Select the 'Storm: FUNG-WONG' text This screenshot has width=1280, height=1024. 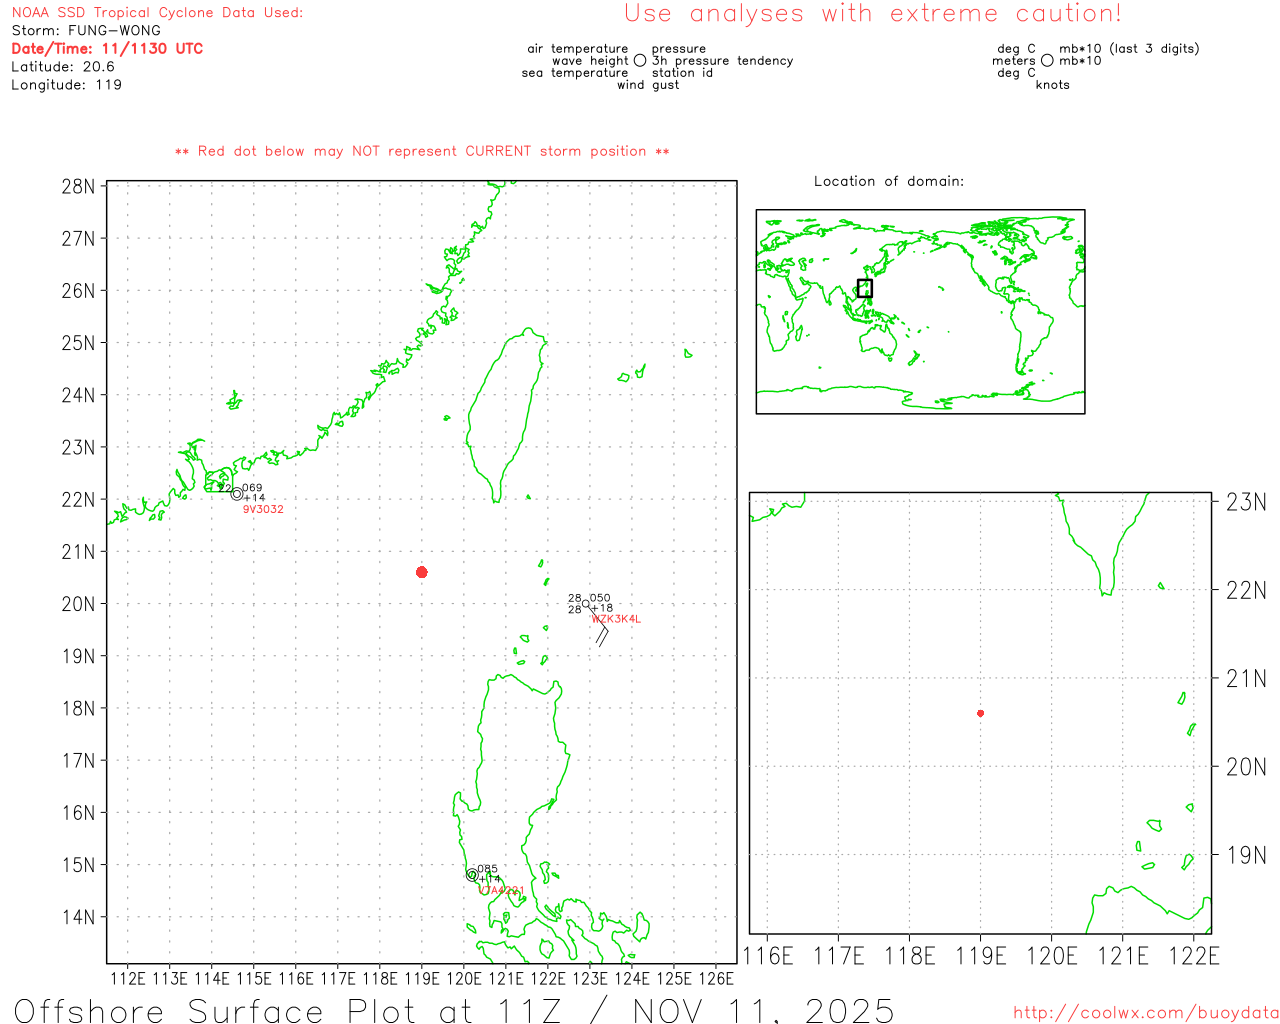pos(86,31)
